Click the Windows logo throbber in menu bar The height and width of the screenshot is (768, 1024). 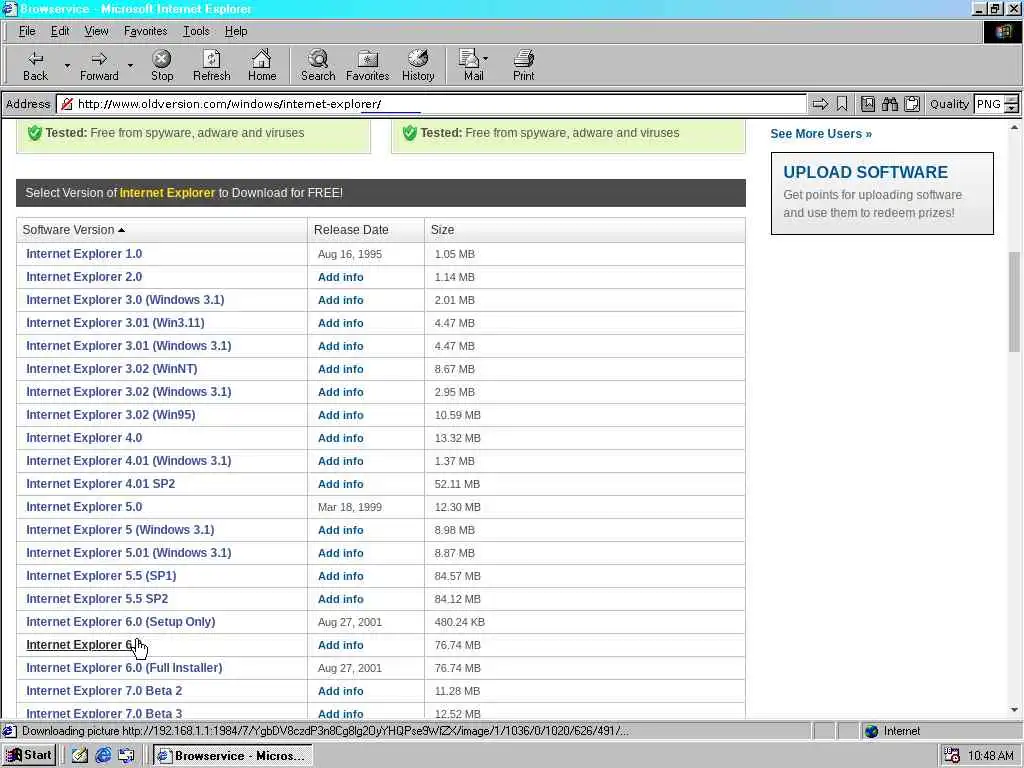pos(1002,32)
